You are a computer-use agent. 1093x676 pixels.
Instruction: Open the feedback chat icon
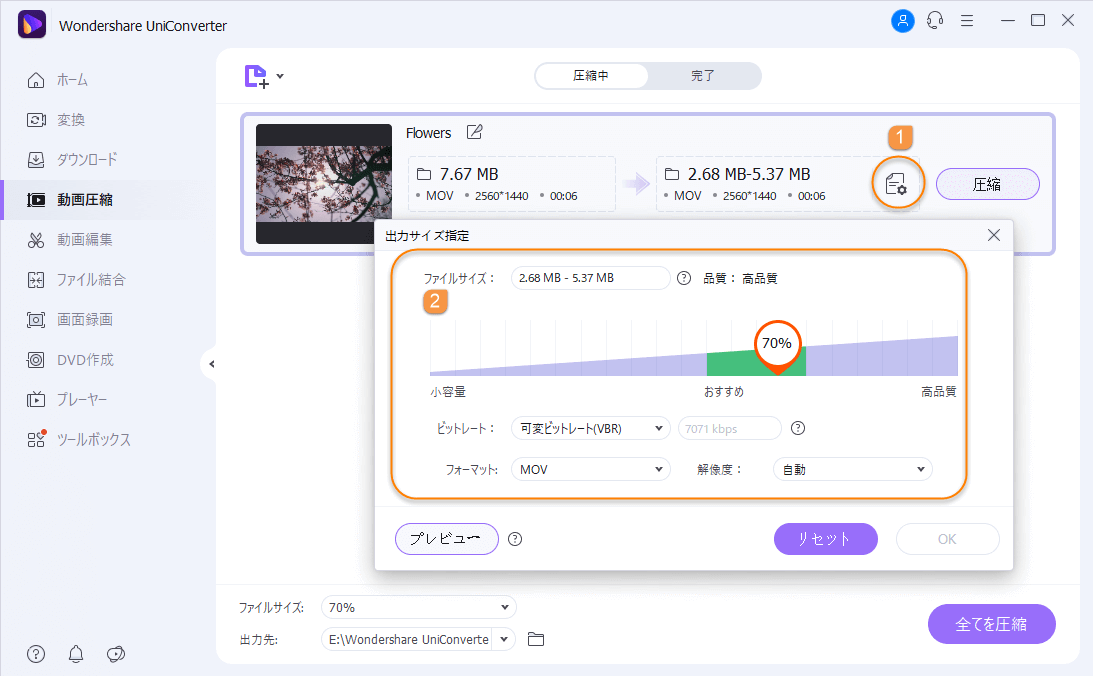pos(116,654)
